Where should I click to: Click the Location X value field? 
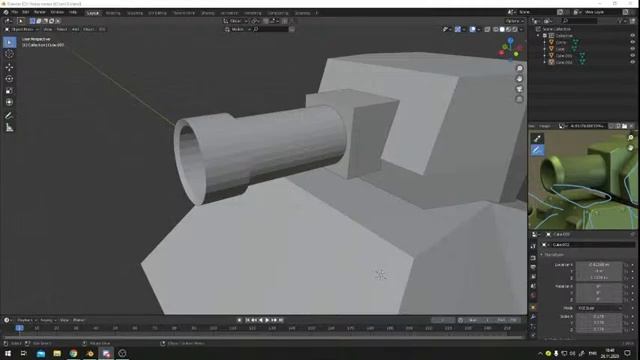click(599, 265)
